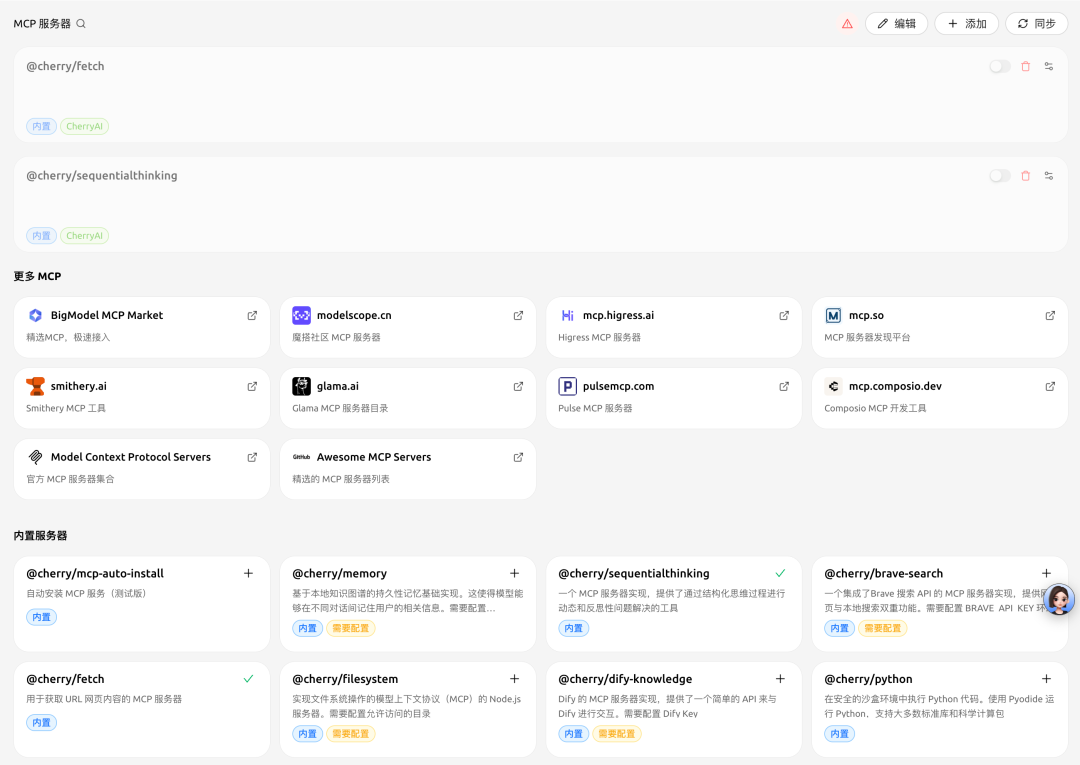Image resolution: width=1080 pixels, height=765 pixels.
Task: Click the red warning triangle icon
Action: click(x=847, y=24)
